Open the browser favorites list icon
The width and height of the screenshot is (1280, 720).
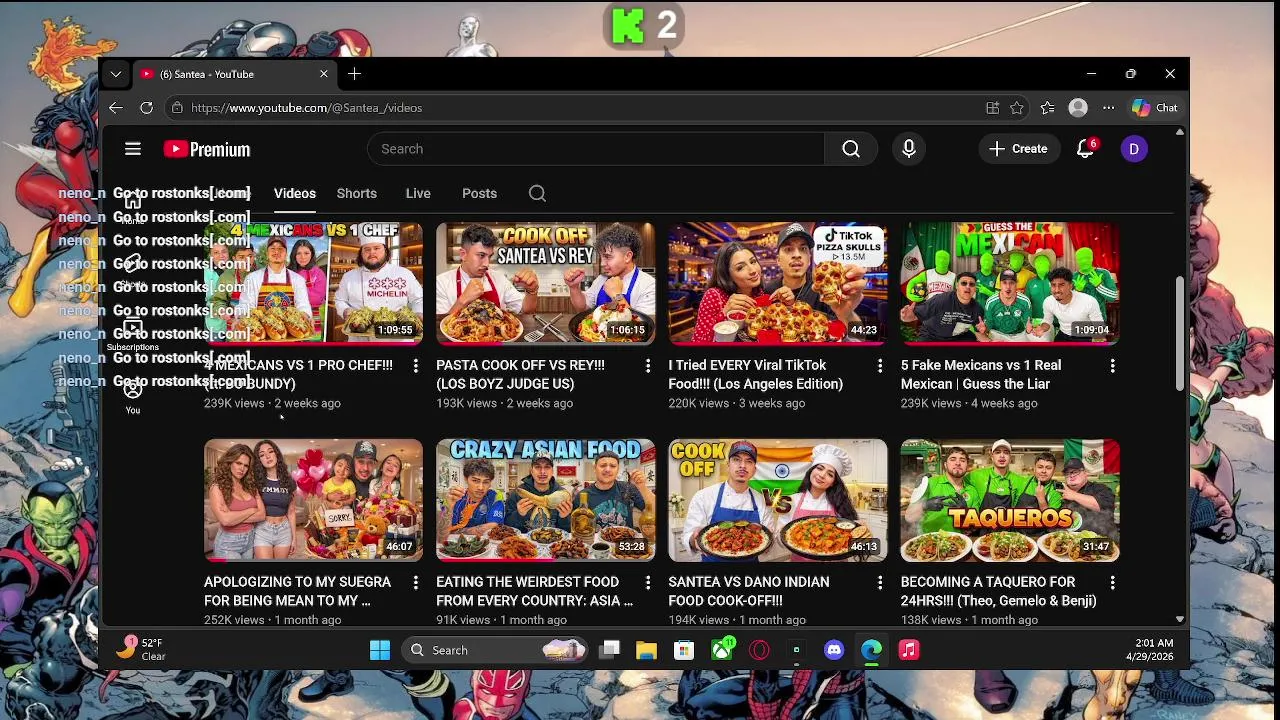pos(1047,108)
